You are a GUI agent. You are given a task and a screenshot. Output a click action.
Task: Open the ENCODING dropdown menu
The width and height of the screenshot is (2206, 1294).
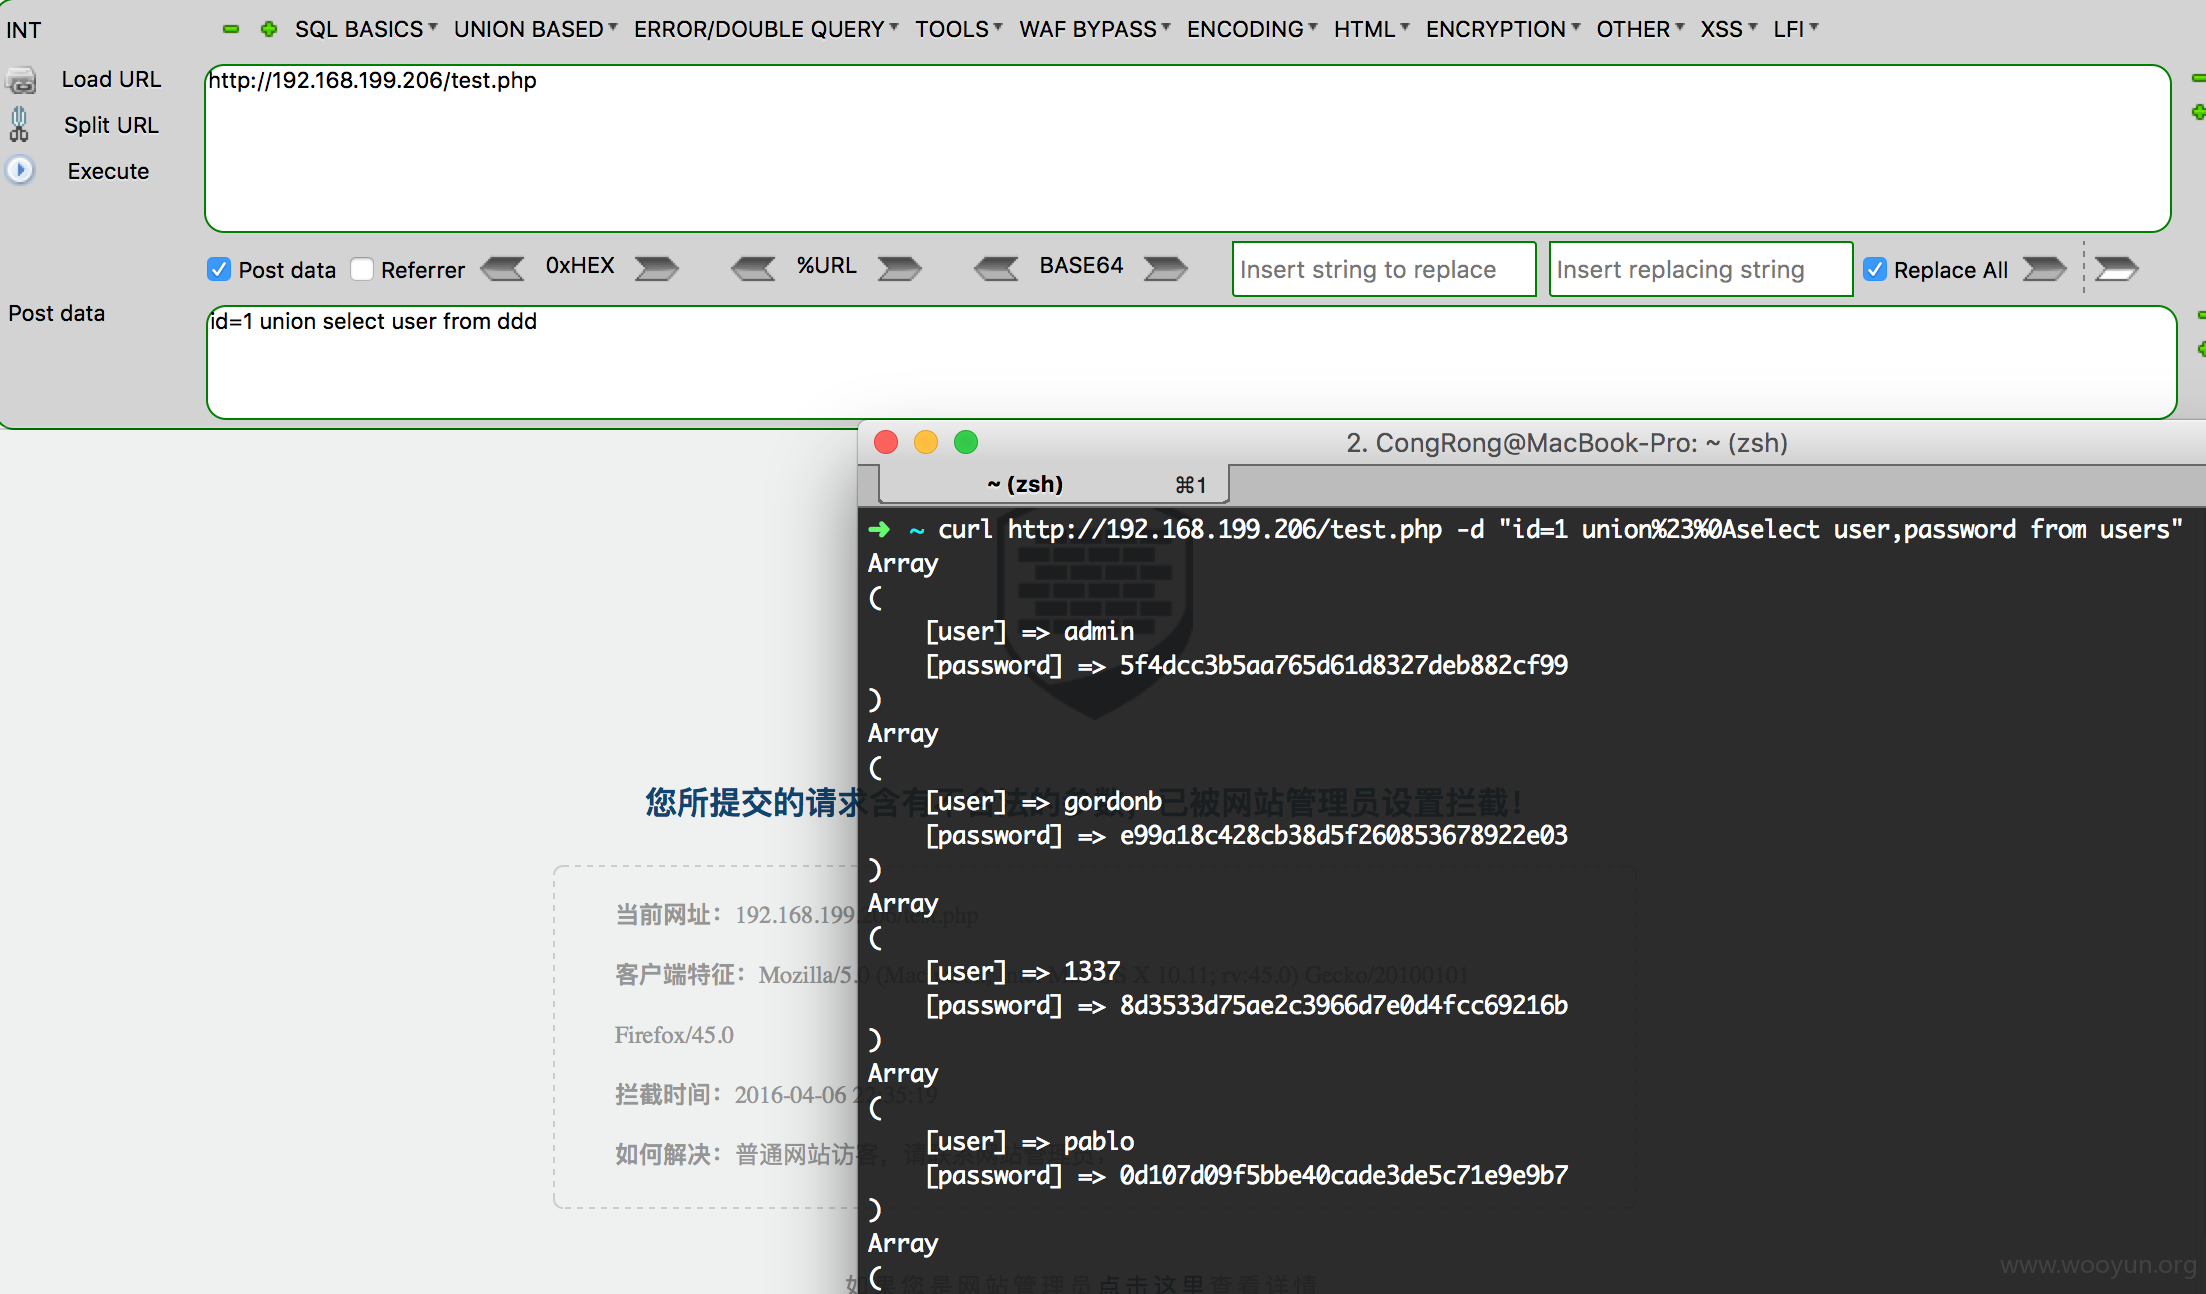click(1252, 29)
